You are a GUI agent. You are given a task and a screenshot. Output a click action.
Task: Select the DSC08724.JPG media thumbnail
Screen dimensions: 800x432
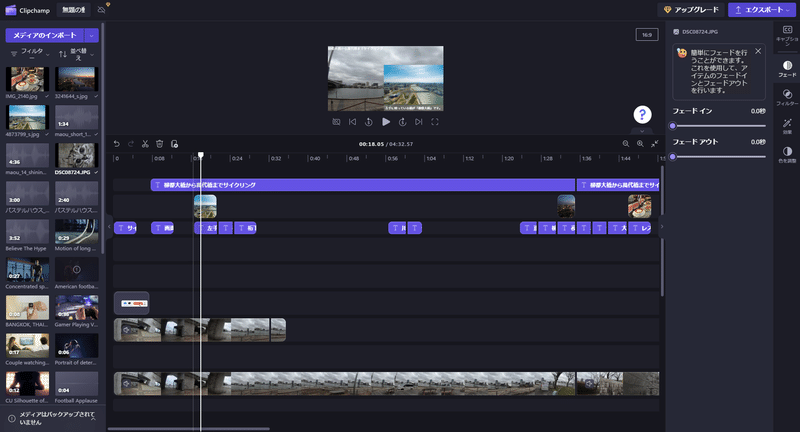77,155
